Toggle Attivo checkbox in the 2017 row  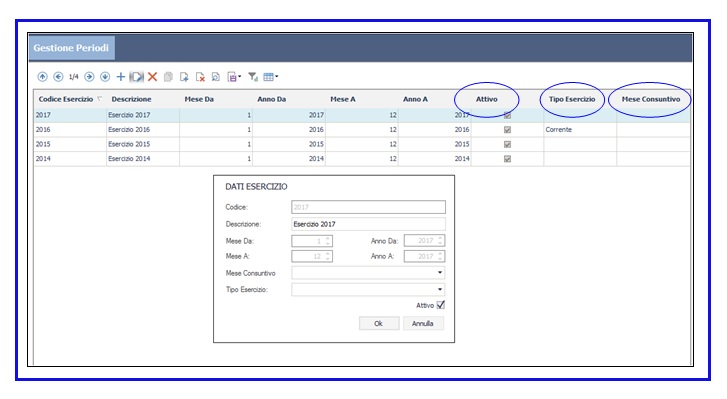click(507, 115)
